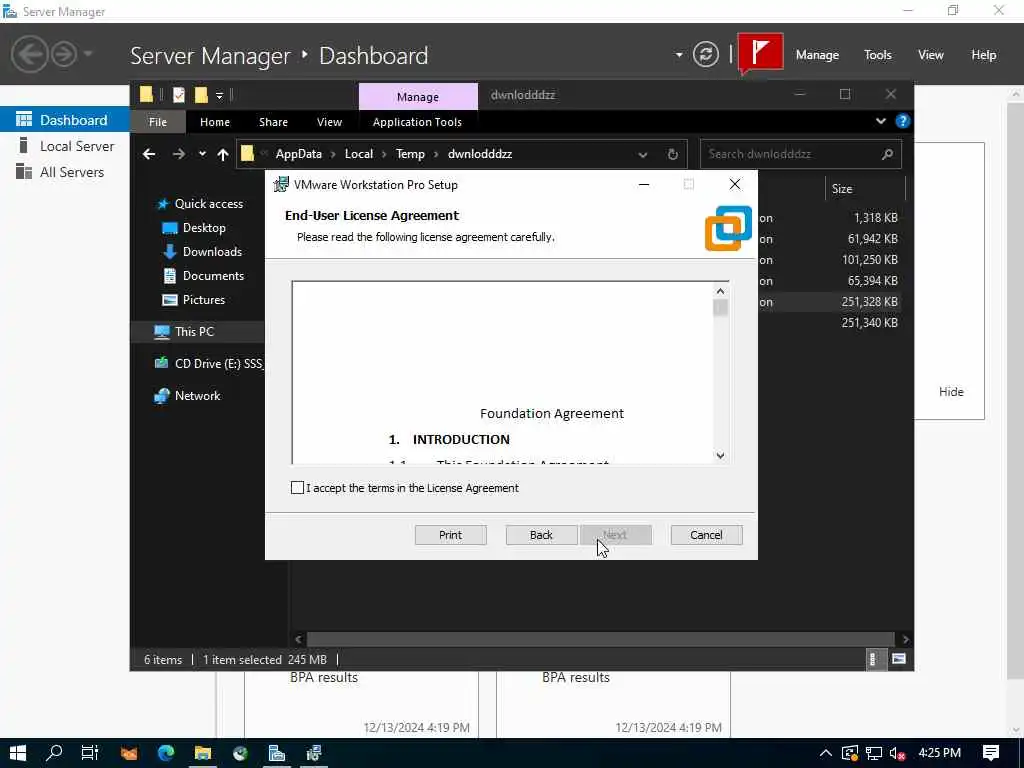Click the VMware installer icon in the dialog title bar

pos(281,185)
